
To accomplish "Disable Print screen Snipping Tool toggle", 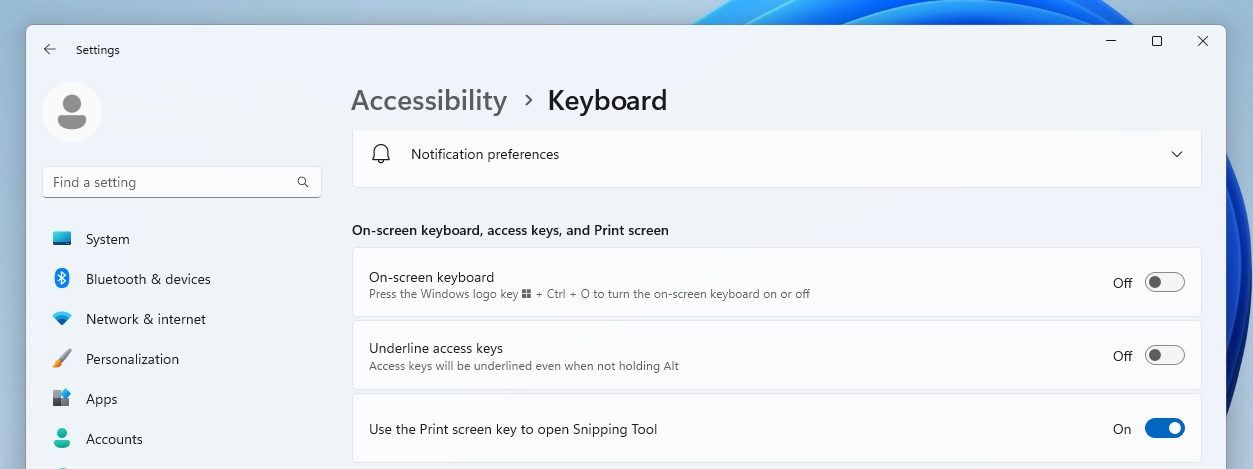I will point(1164,428).
